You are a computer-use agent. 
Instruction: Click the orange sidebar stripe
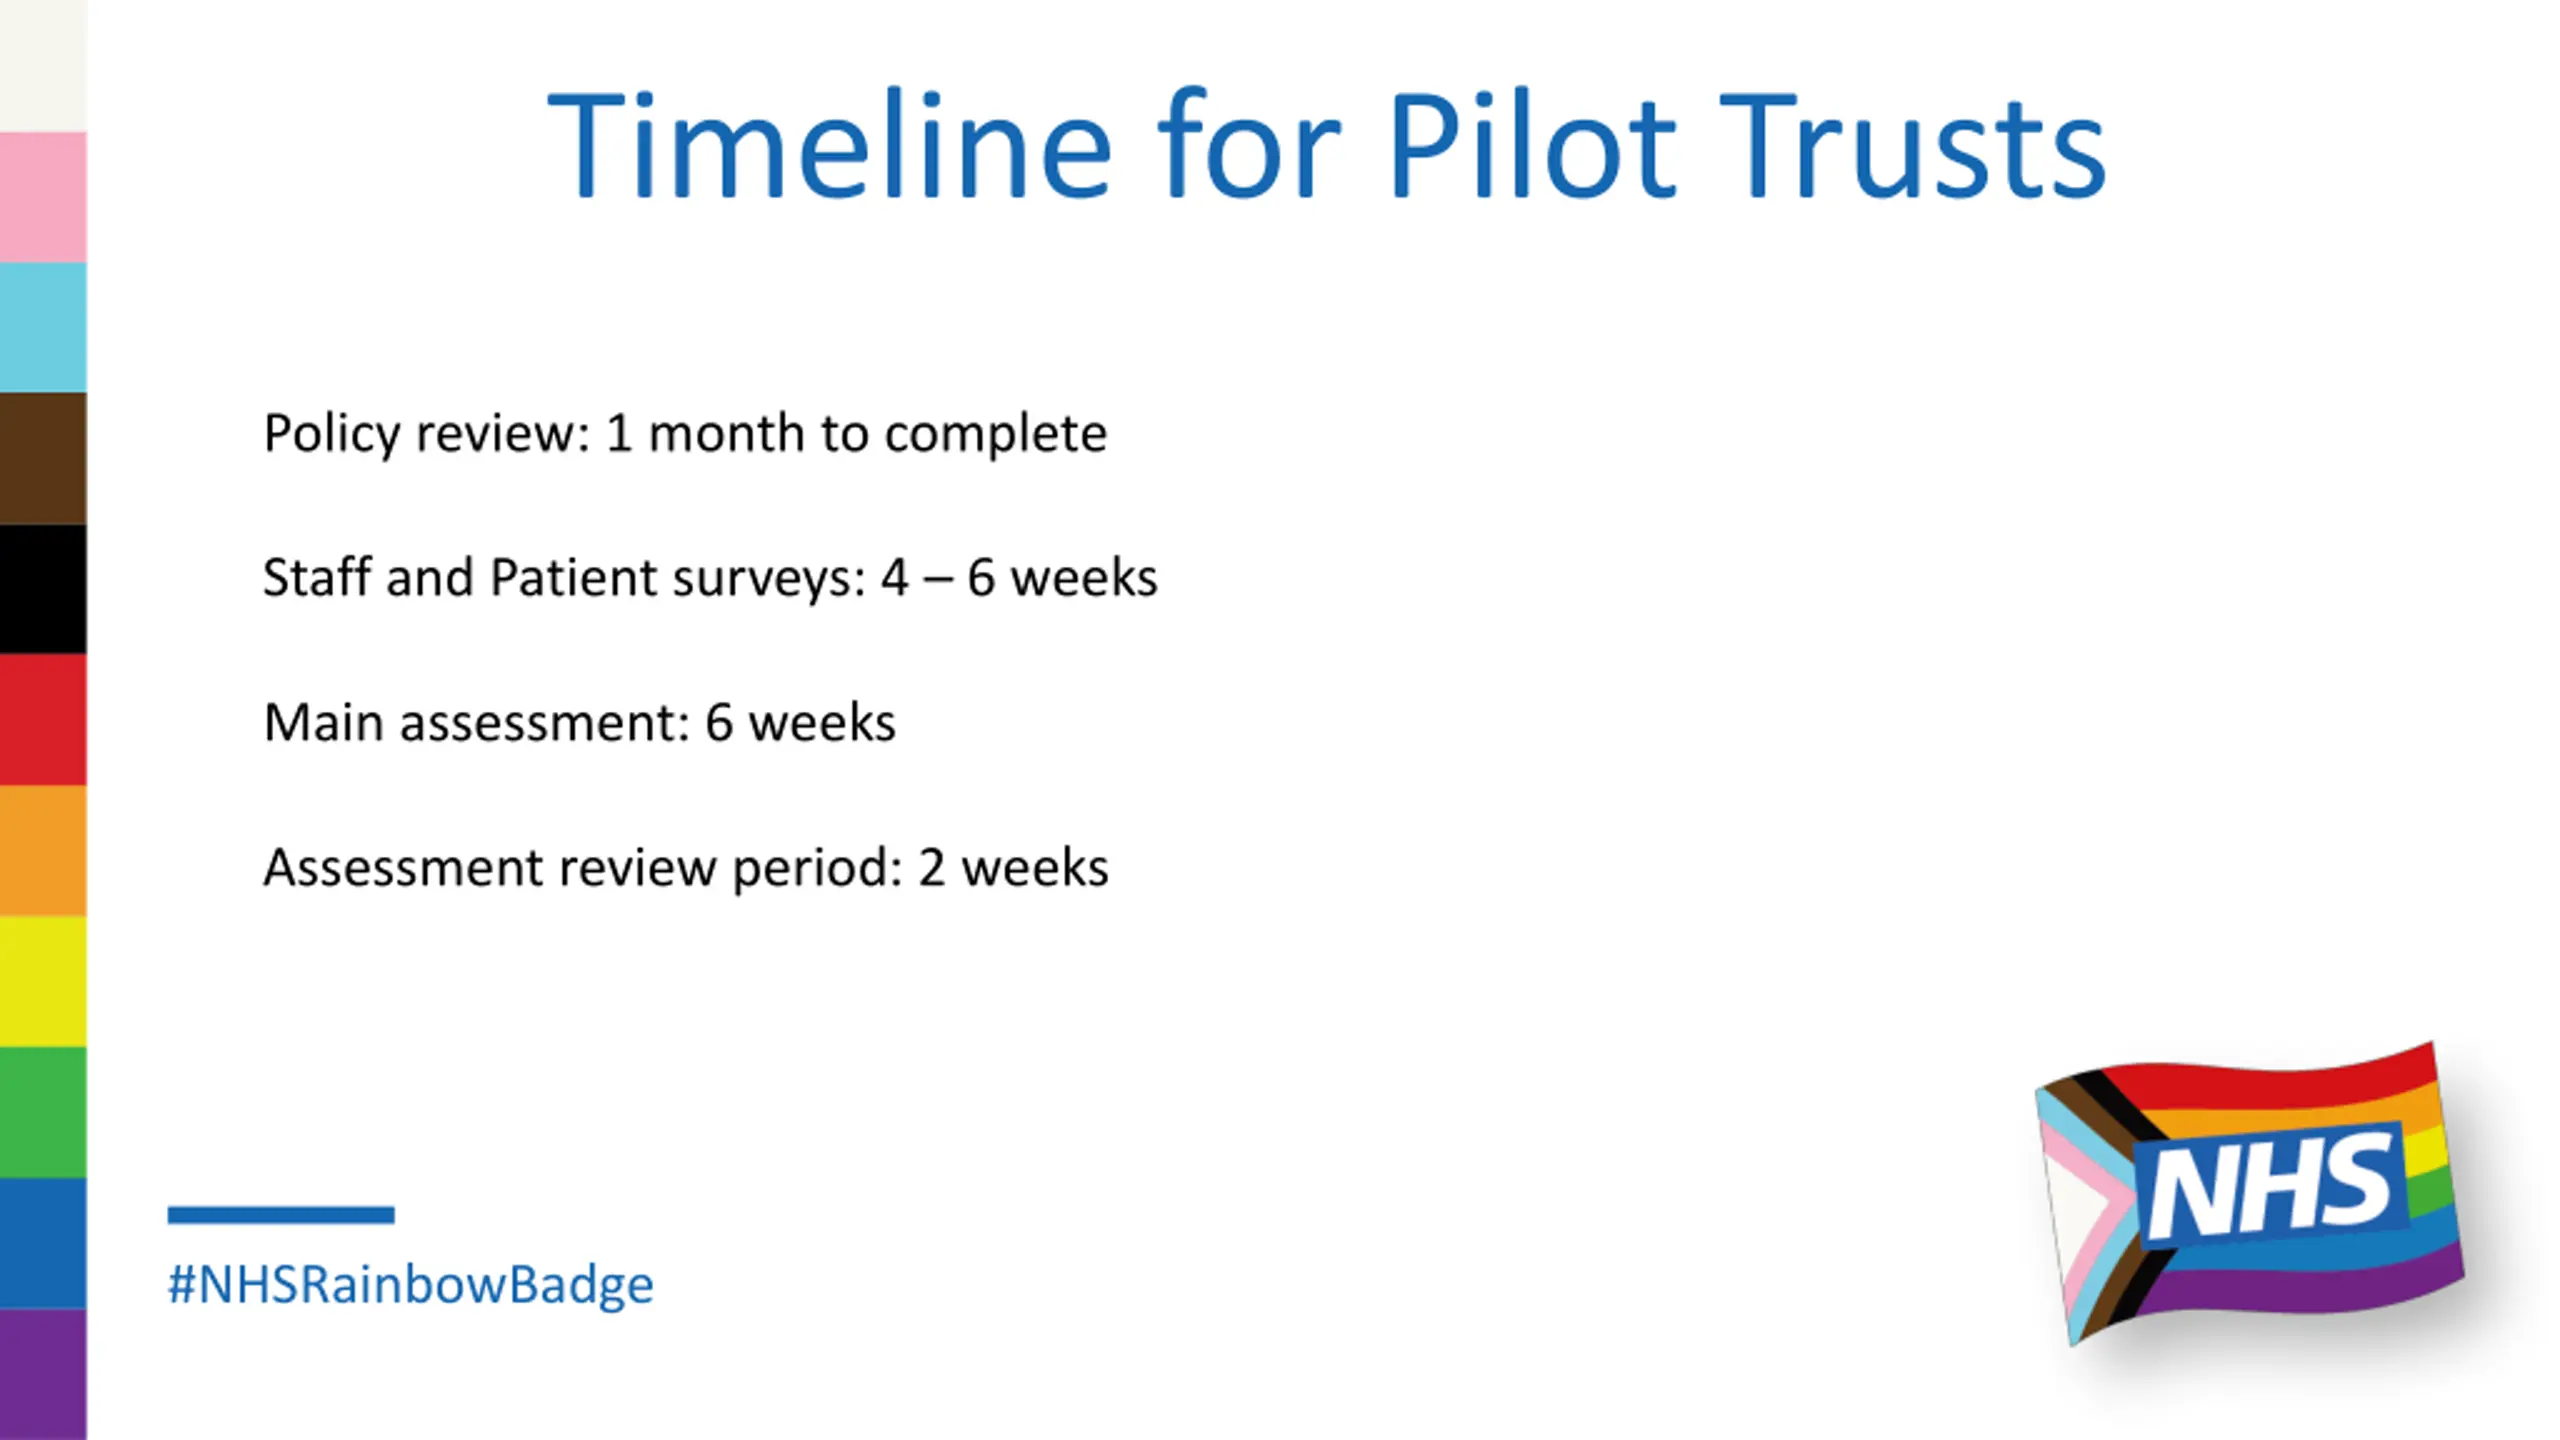tap(43, 851)
